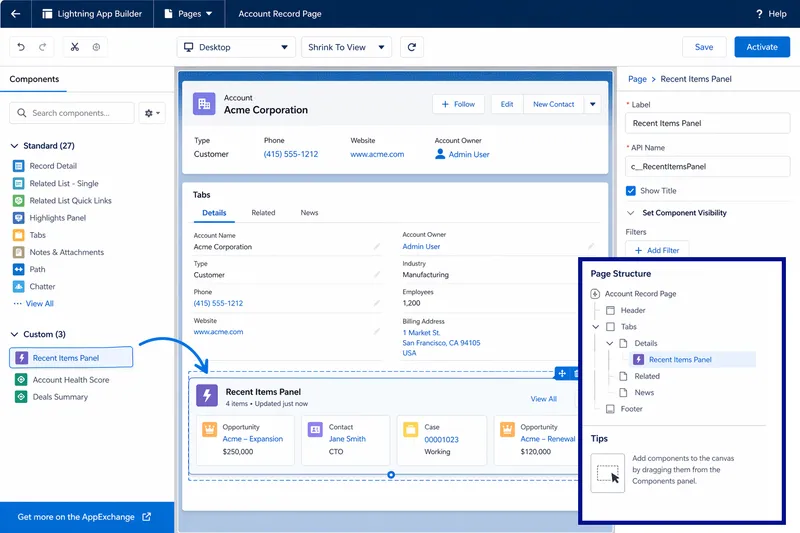Switch to the Details tab
800x533 pixels.
click(214, 213)
